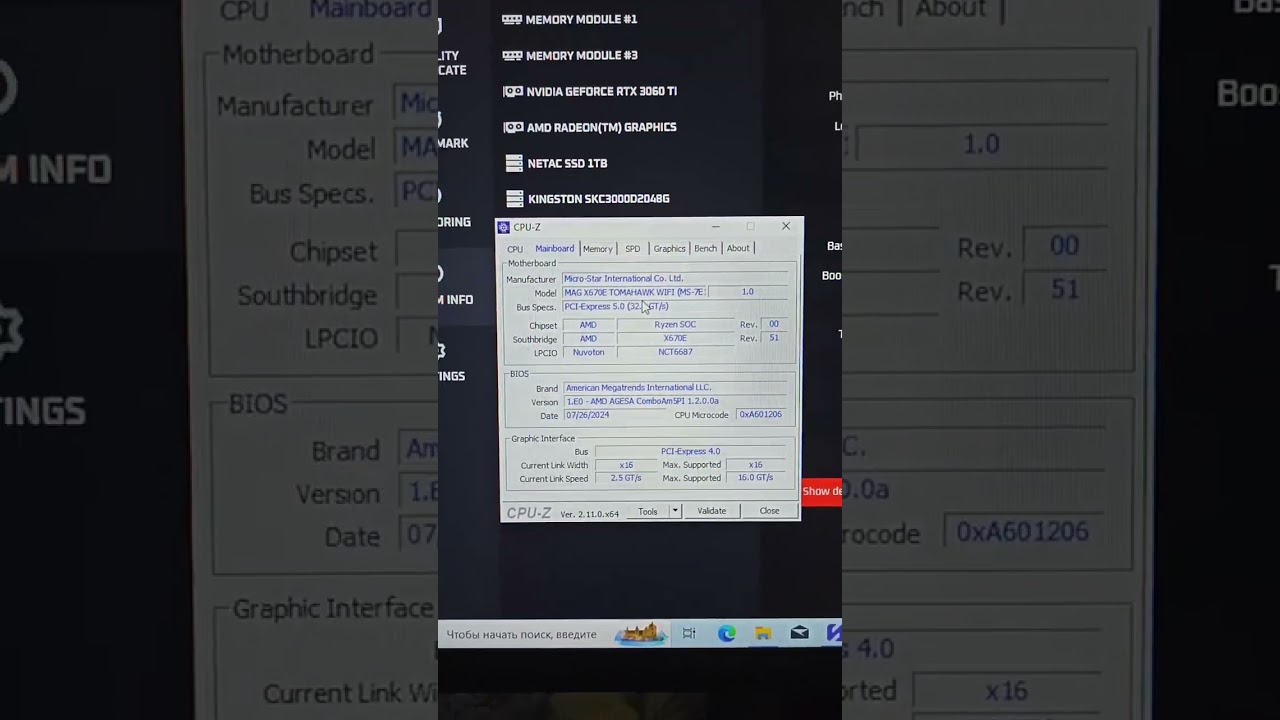Click the Current Link Speed 2.5 GT/s value
This screenshot has height=720, width=1280.
click(626, 478)
